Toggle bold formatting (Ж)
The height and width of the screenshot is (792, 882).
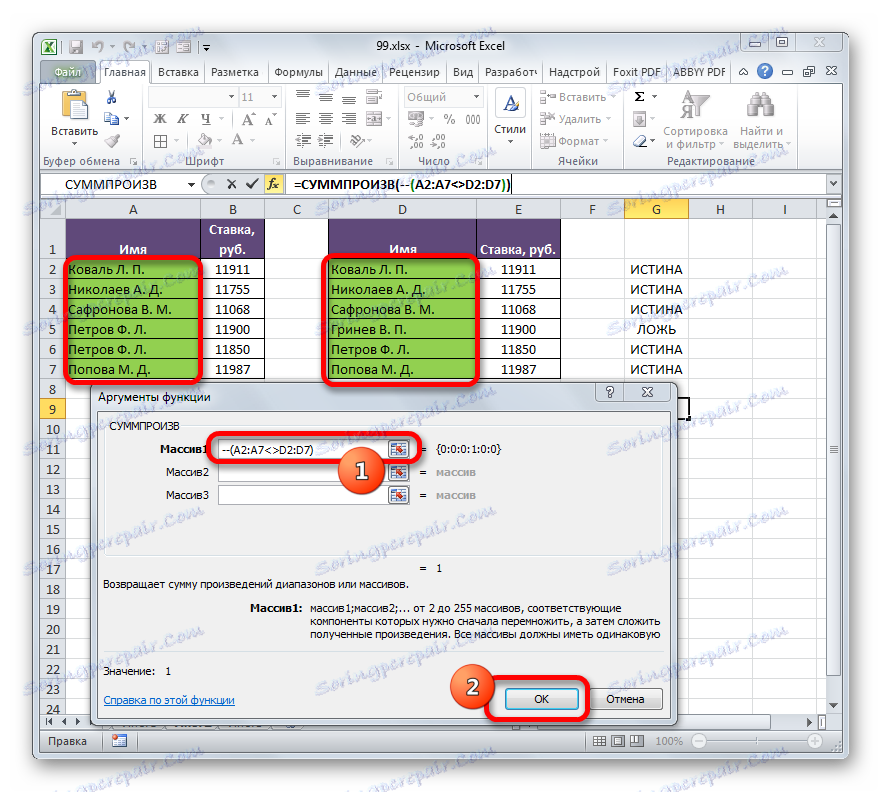click(160, 118)
